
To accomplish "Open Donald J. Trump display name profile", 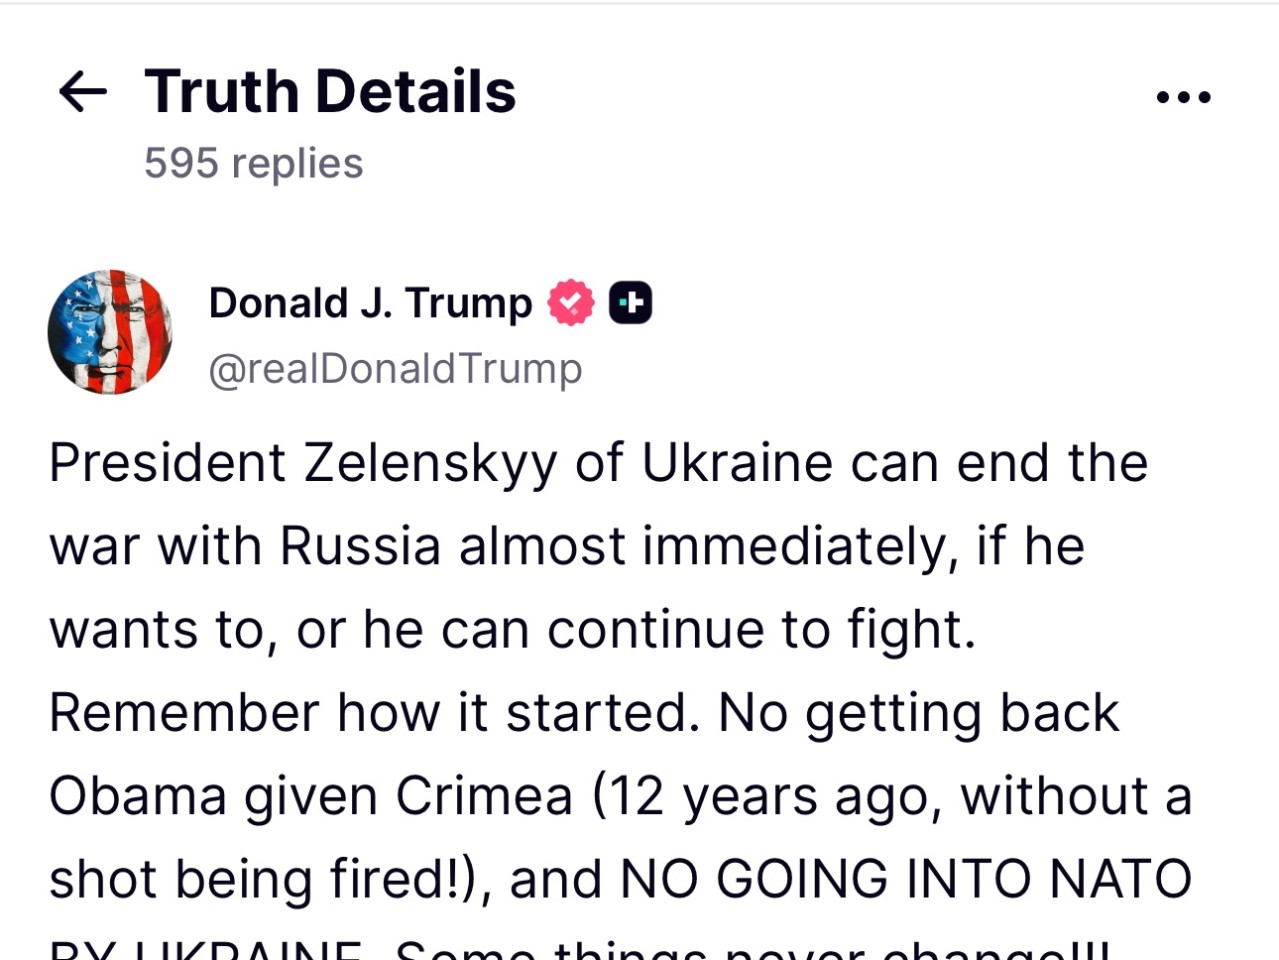I will pos(370,303).
